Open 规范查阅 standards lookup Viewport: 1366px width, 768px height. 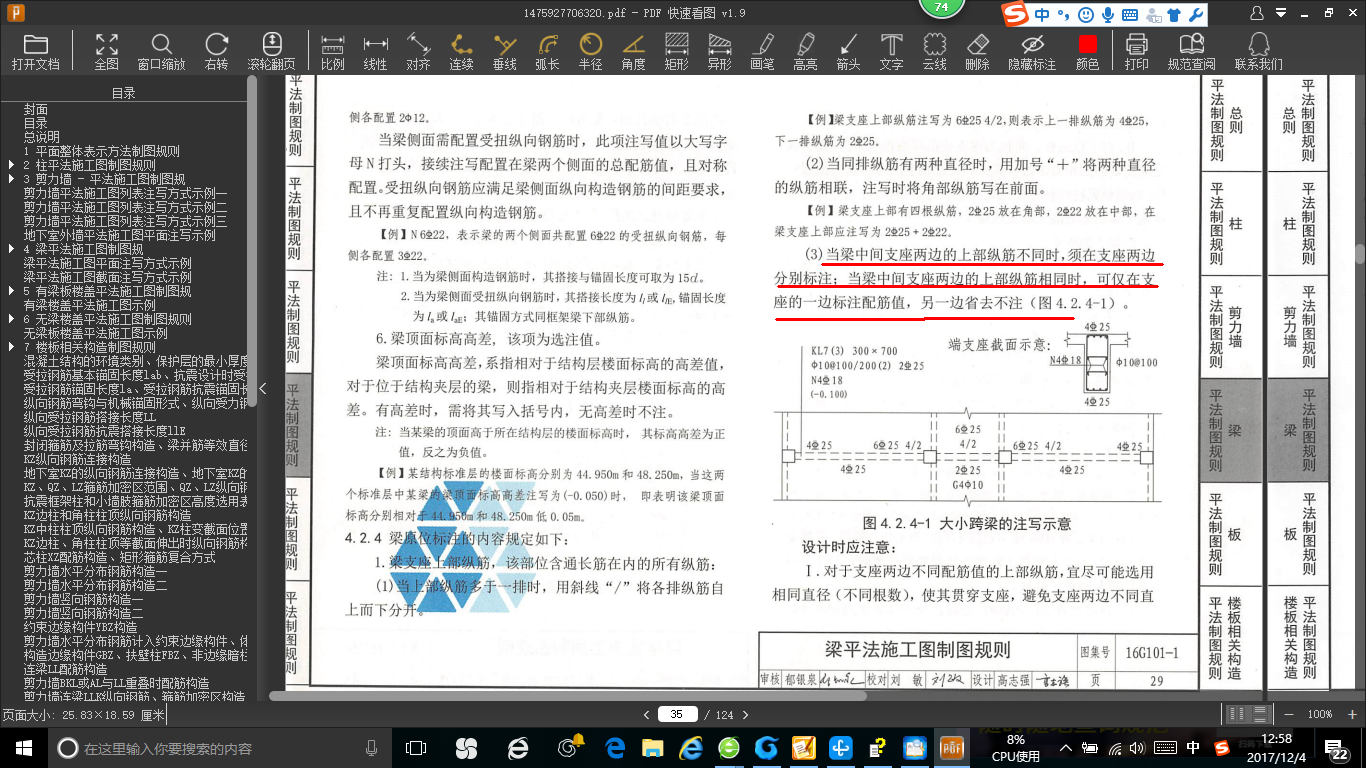click(1191, 51)
